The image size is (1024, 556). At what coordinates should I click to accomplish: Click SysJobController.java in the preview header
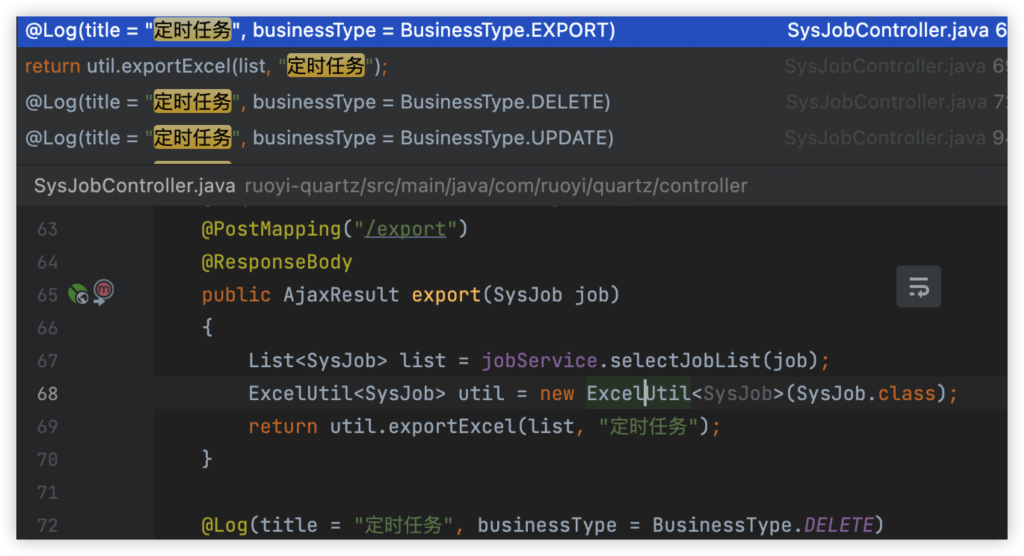click(x=135, y=186)
